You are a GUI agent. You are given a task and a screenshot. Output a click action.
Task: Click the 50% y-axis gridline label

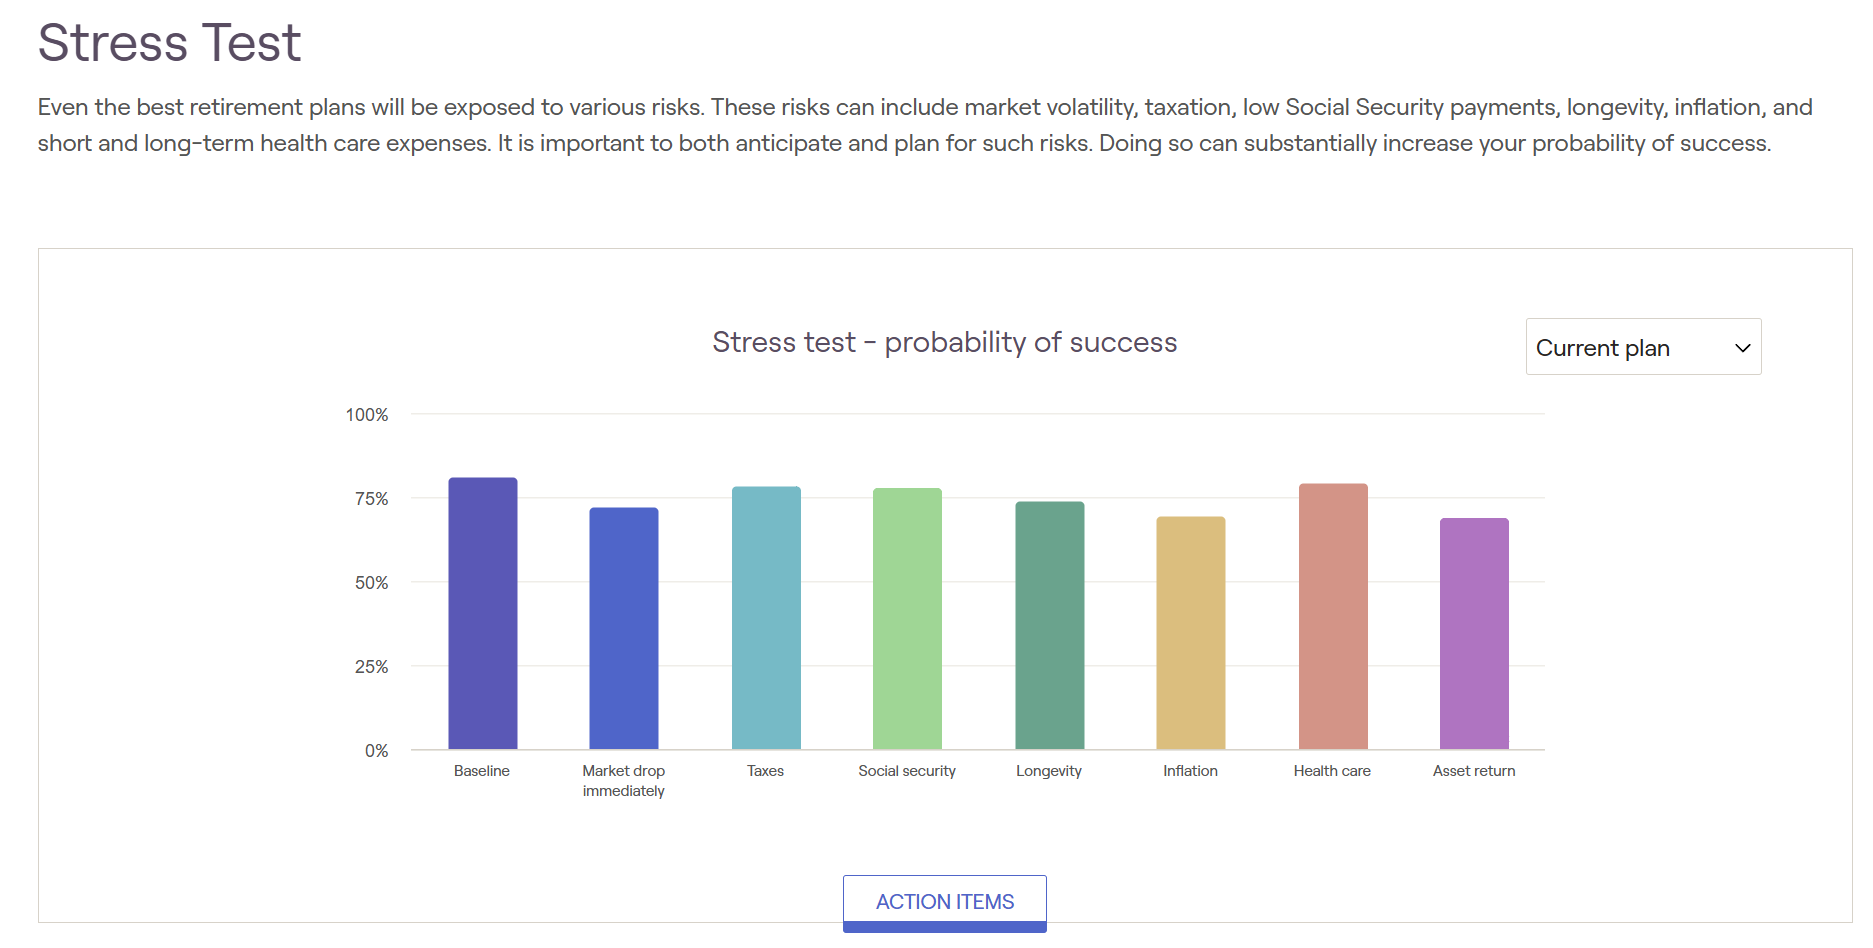(x=371, y=583)
